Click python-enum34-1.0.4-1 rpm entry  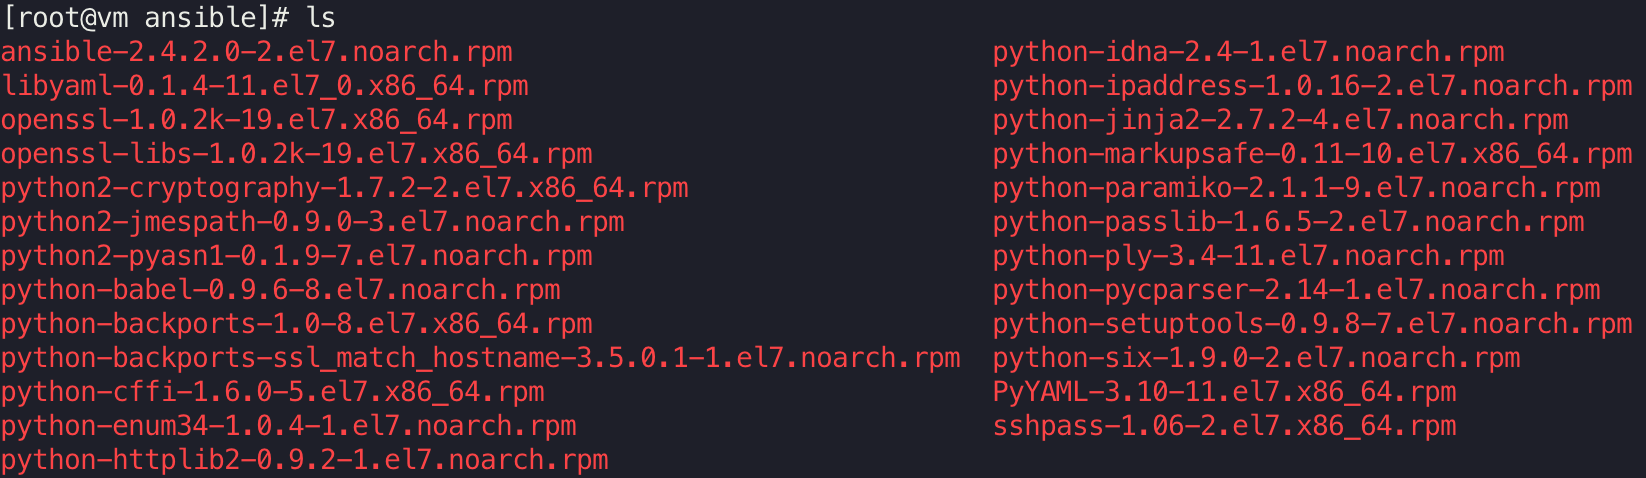click(x=288, y=426)
